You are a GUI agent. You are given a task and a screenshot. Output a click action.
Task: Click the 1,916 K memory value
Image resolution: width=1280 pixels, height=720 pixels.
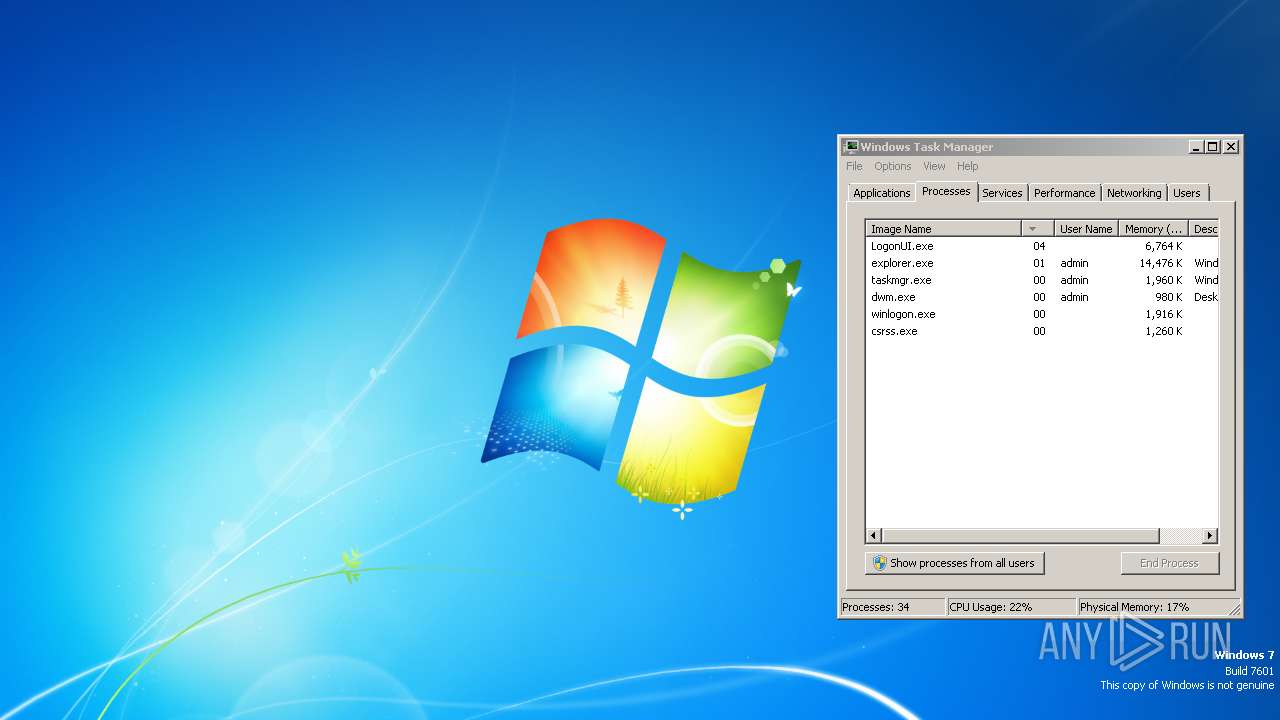pos(1164,314)
